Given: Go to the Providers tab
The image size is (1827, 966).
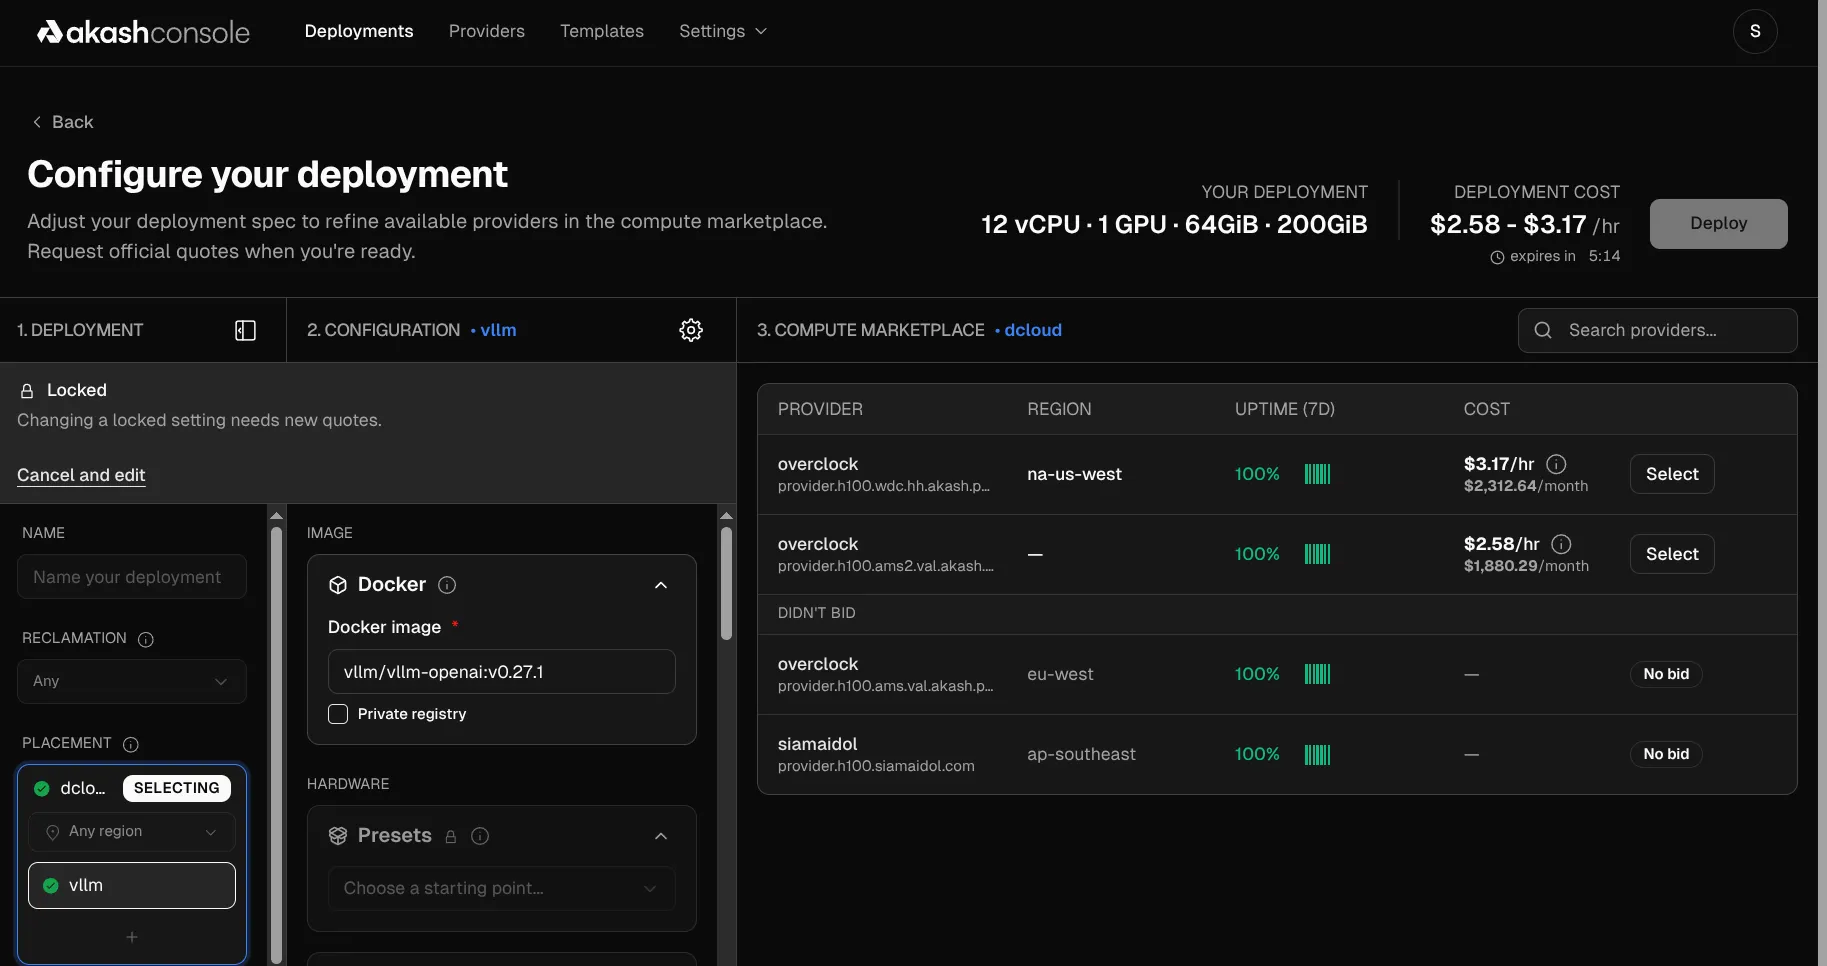Looking at the screenshot, I should 487,31.
